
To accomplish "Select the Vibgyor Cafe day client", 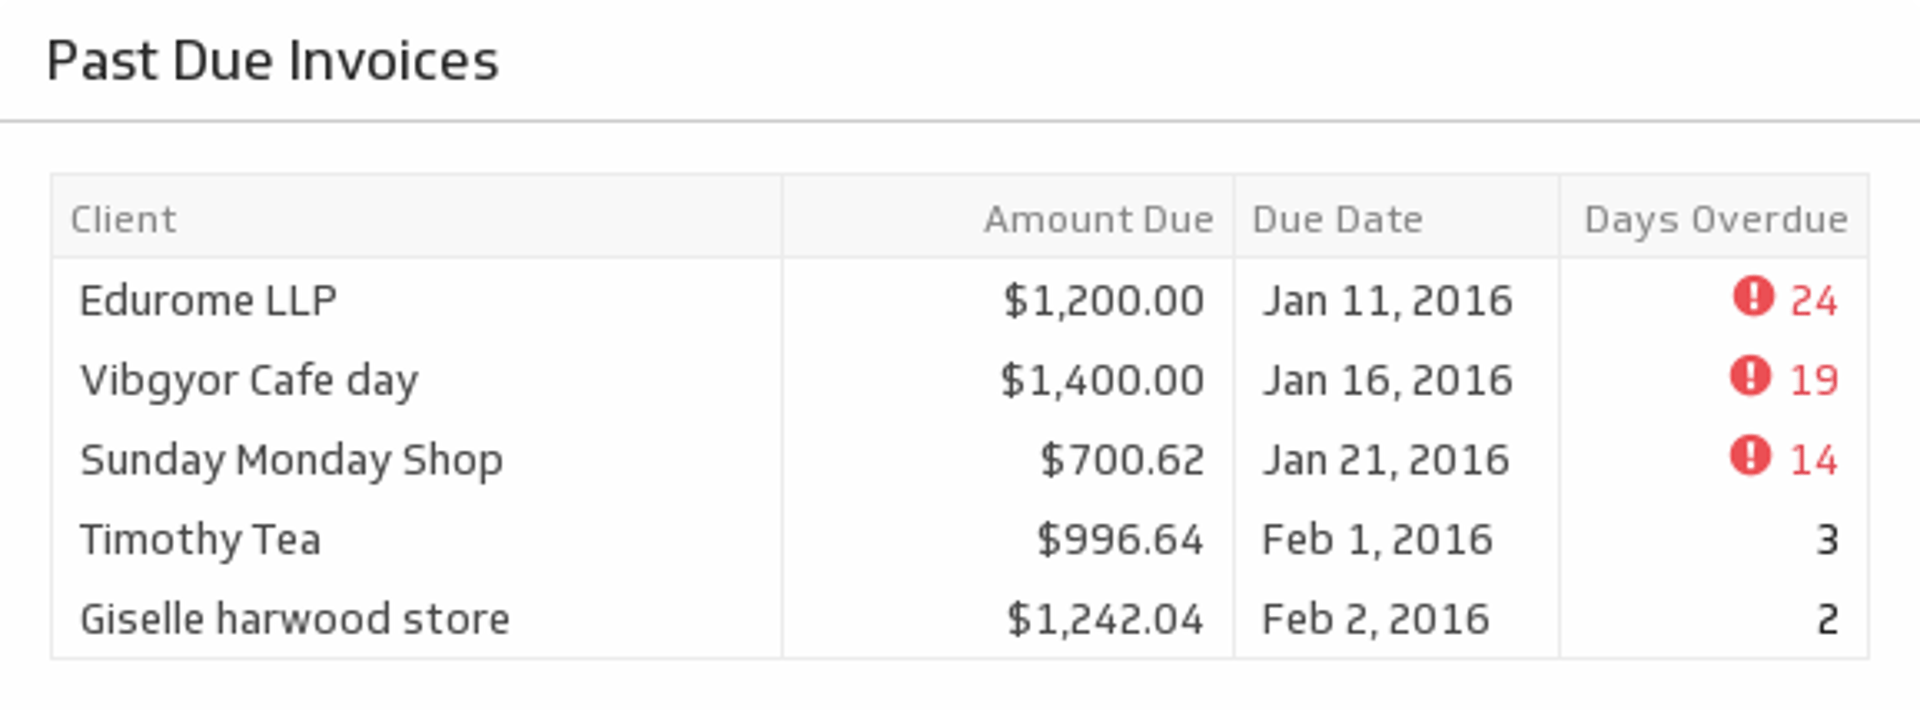I will coord(249,380).
